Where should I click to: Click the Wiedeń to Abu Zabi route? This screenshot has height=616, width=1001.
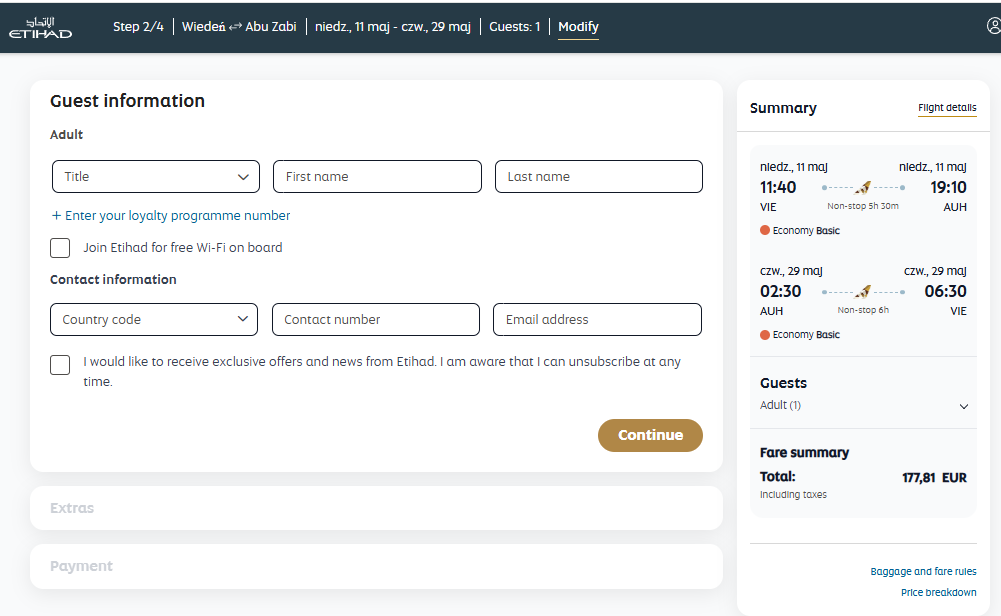coord(239,27)
